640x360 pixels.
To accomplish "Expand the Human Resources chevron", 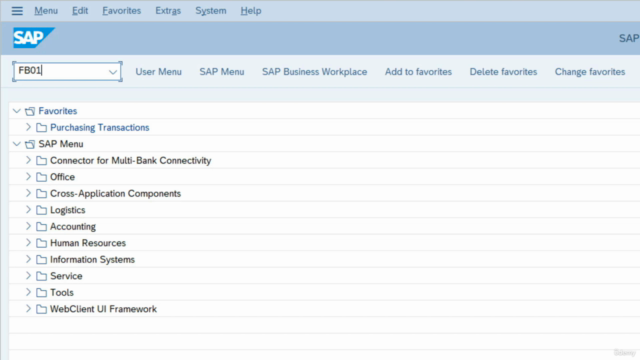I will pyautogui.click(x=28, y=242).
